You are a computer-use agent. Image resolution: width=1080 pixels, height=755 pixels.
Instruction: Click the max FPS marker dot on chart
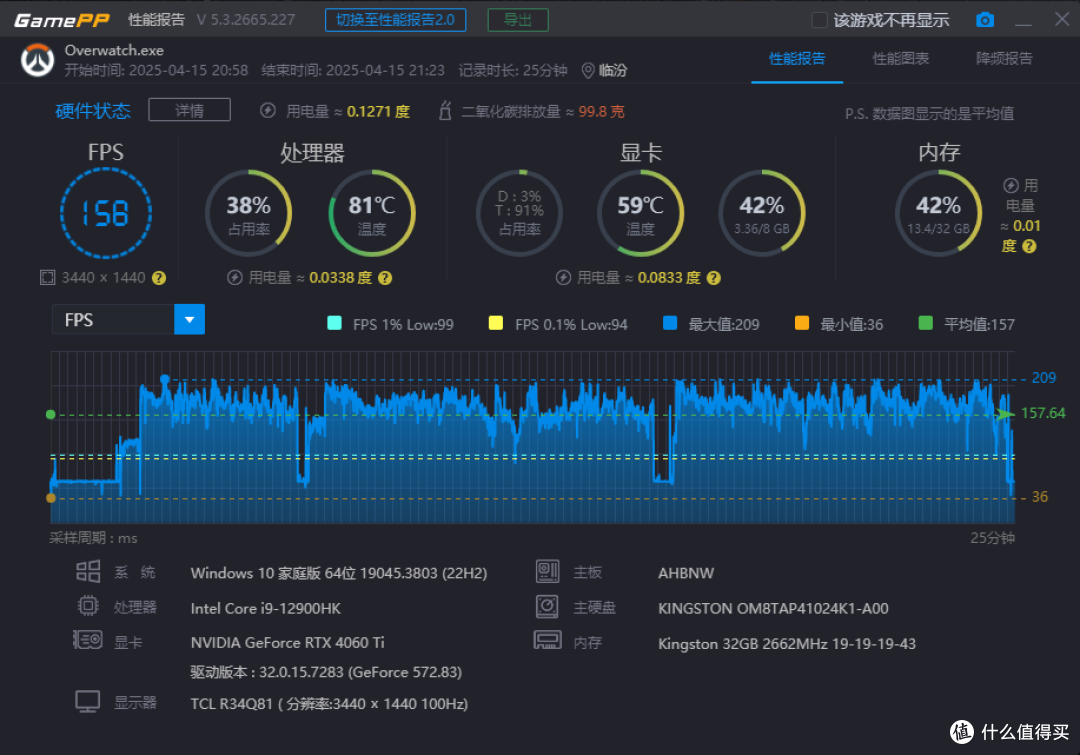pos(165,380)
